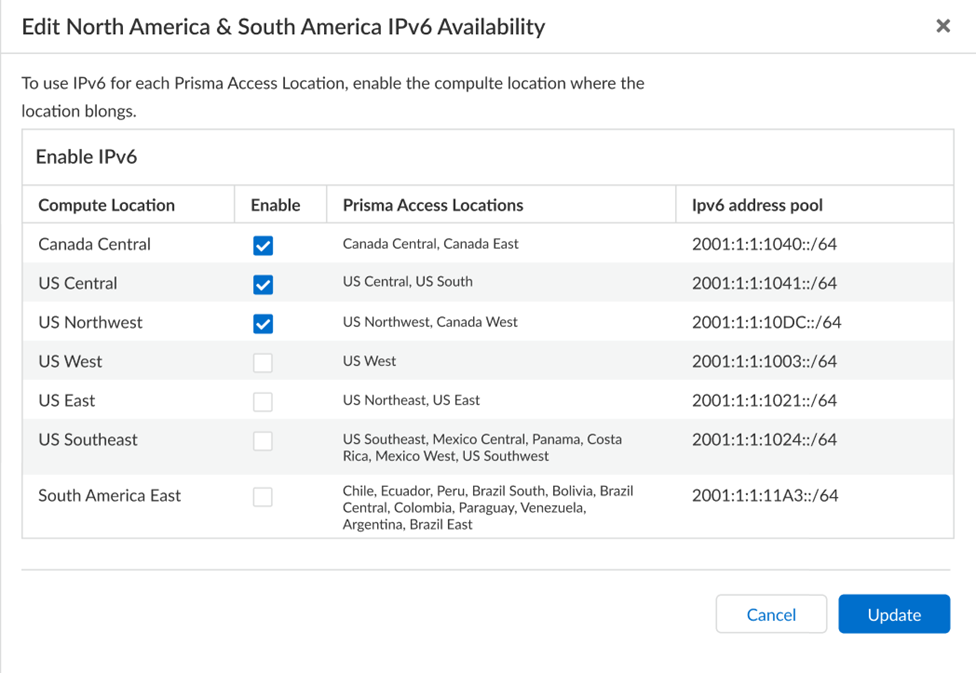Enable the US Southeast compute location
Viewport: 976px width, 673px height.
(x=263, y=440)
